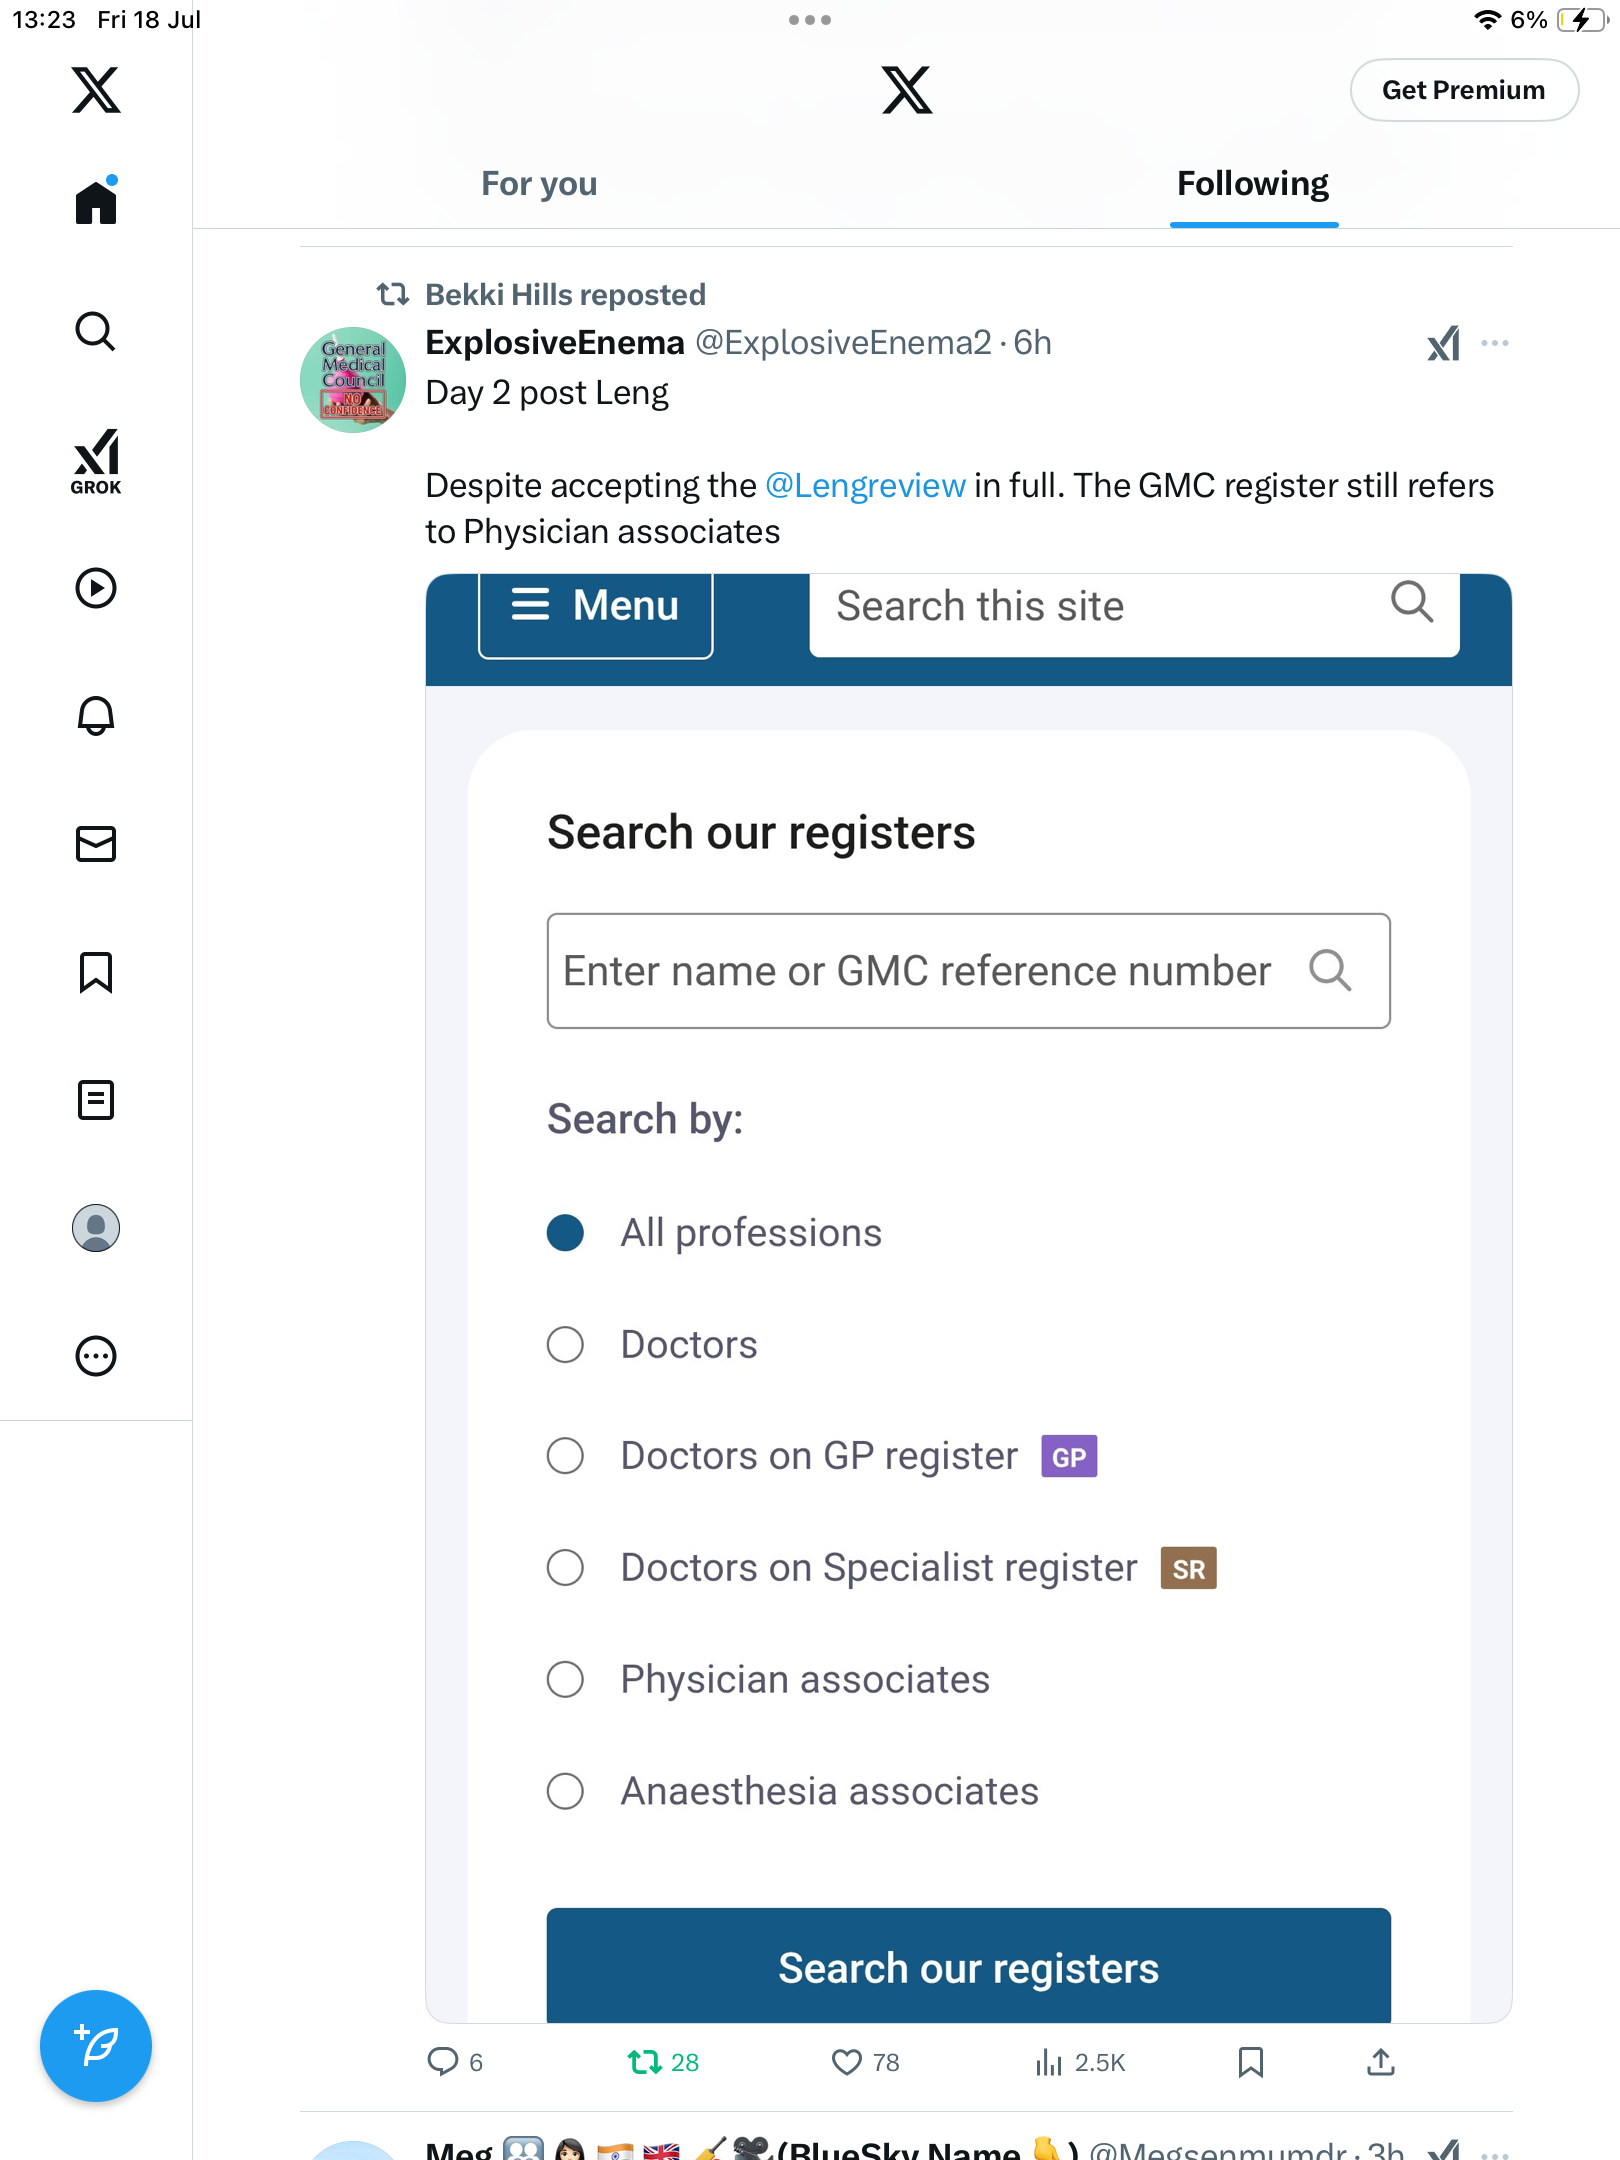Open the Notifications bell
Screen dimensions: 1620x2160
pyautogui.click(x=96, y=716)
